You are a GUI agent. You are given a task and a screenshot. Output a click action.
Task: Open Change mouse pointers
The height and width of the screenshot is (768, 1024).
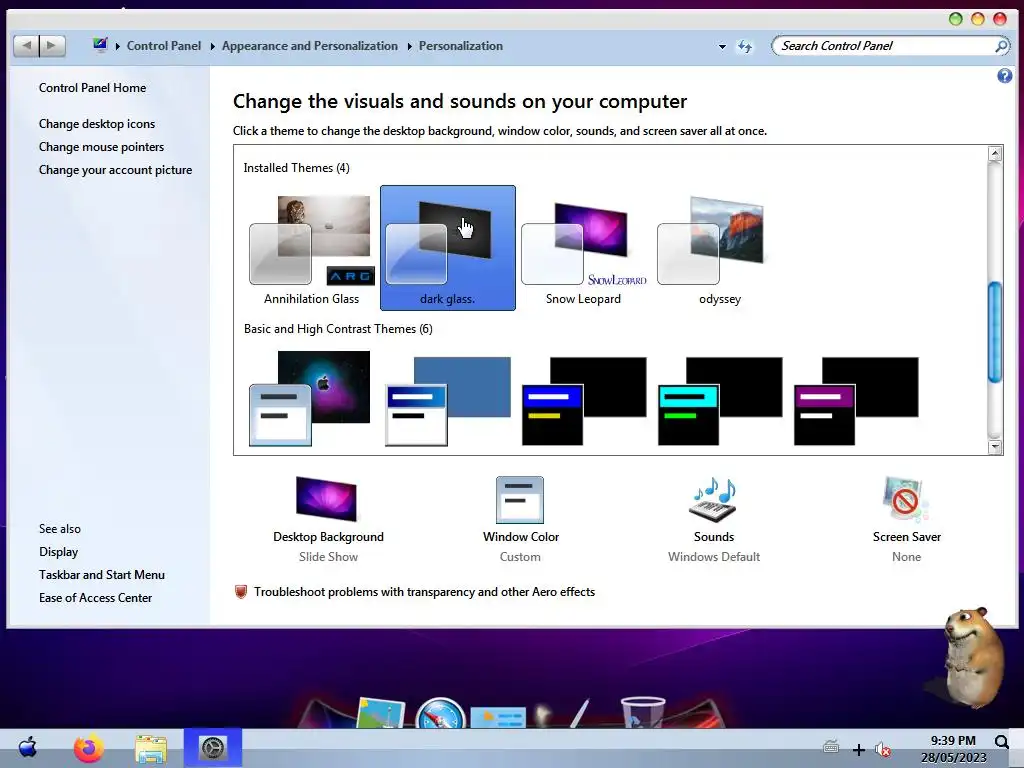pyautogui.click(x=101, y=147)
